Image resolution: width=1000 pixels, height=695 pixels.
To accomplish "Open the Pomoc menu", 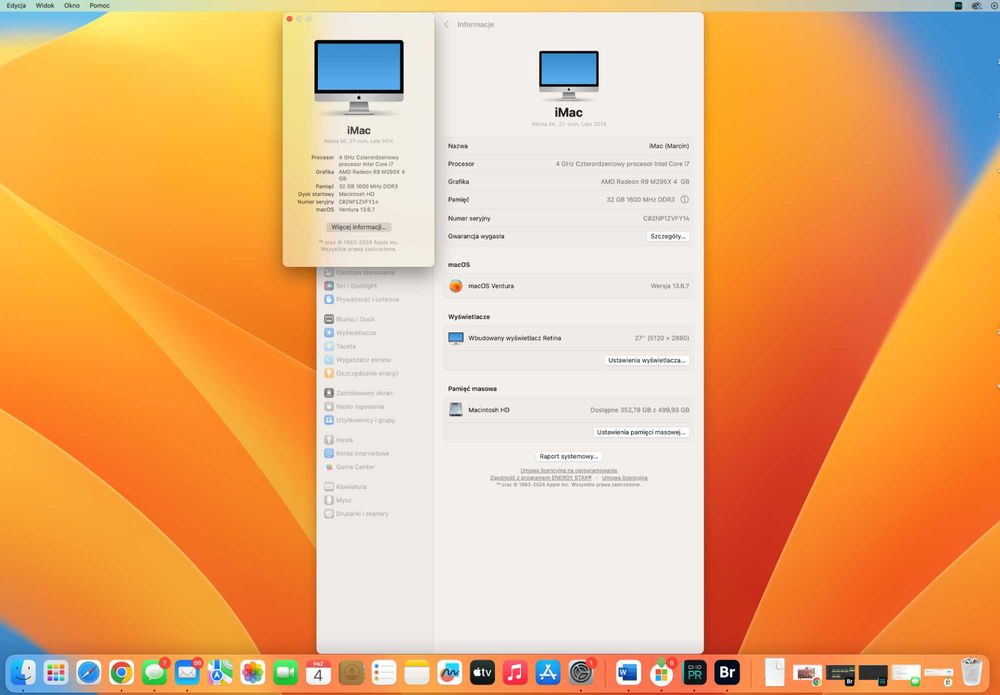I will (99, 5).
